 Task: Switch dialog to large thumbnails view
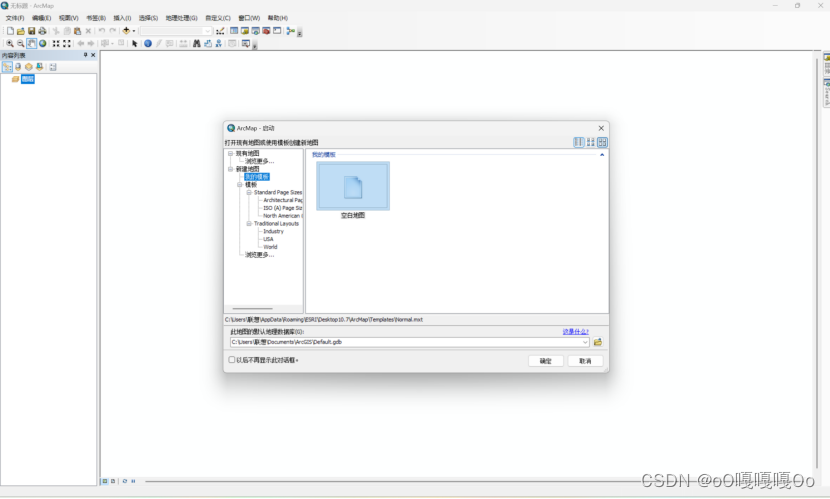tap(602, 142)
